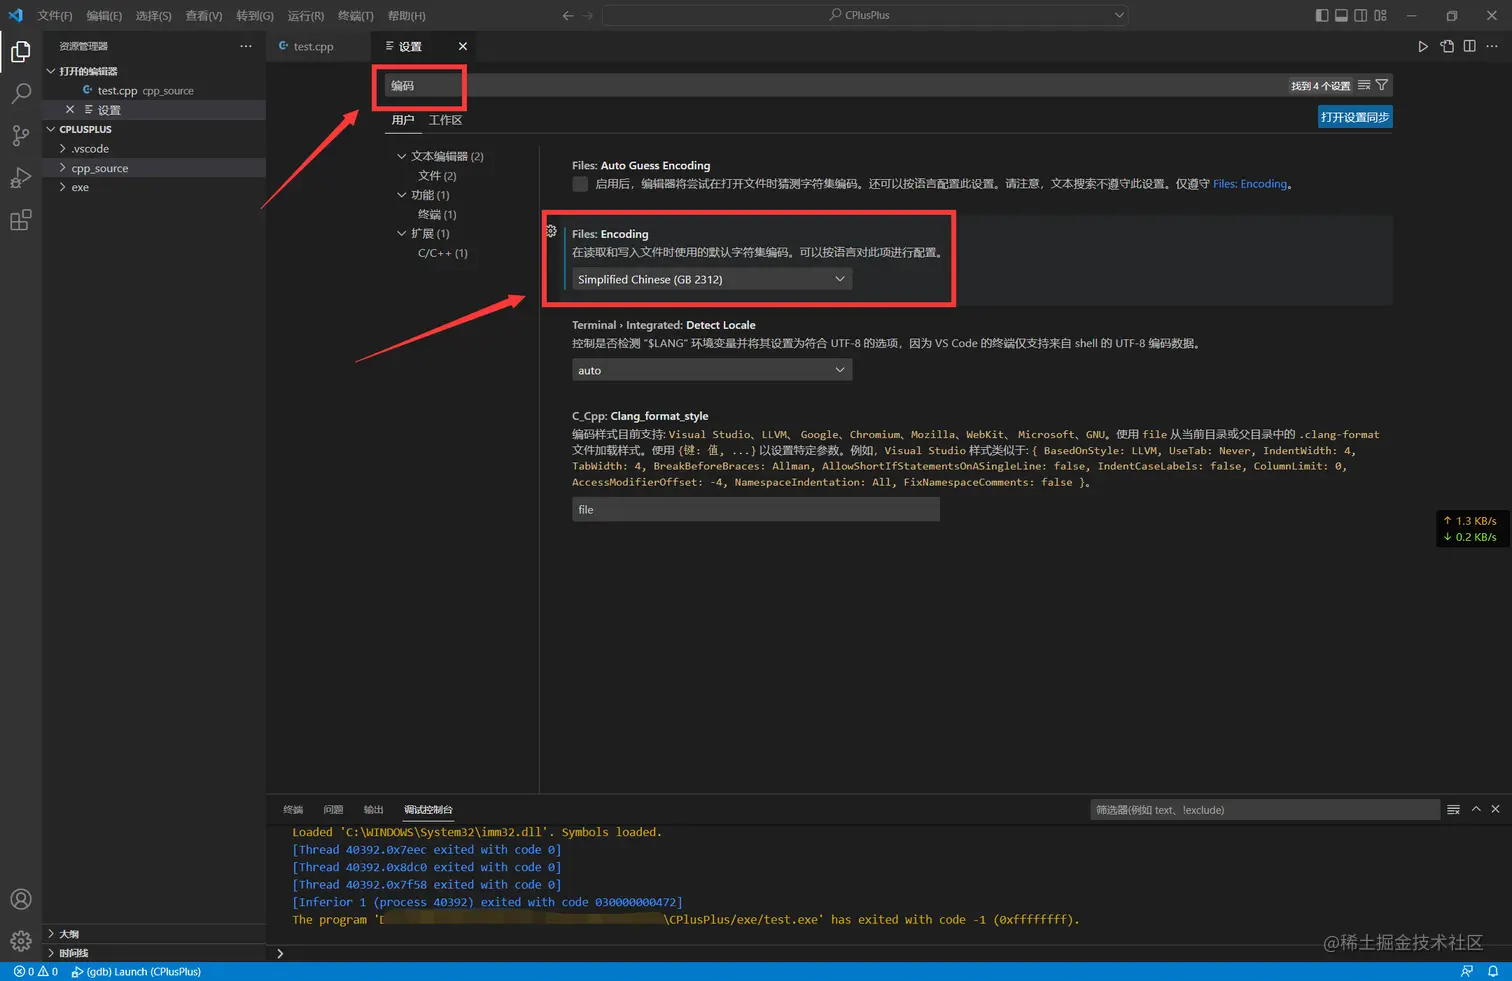Image resolution: width=1512 pixels, height=981 pixels.
Task: Open settings JSON from editor toolbar
Action: point(1447,46)
